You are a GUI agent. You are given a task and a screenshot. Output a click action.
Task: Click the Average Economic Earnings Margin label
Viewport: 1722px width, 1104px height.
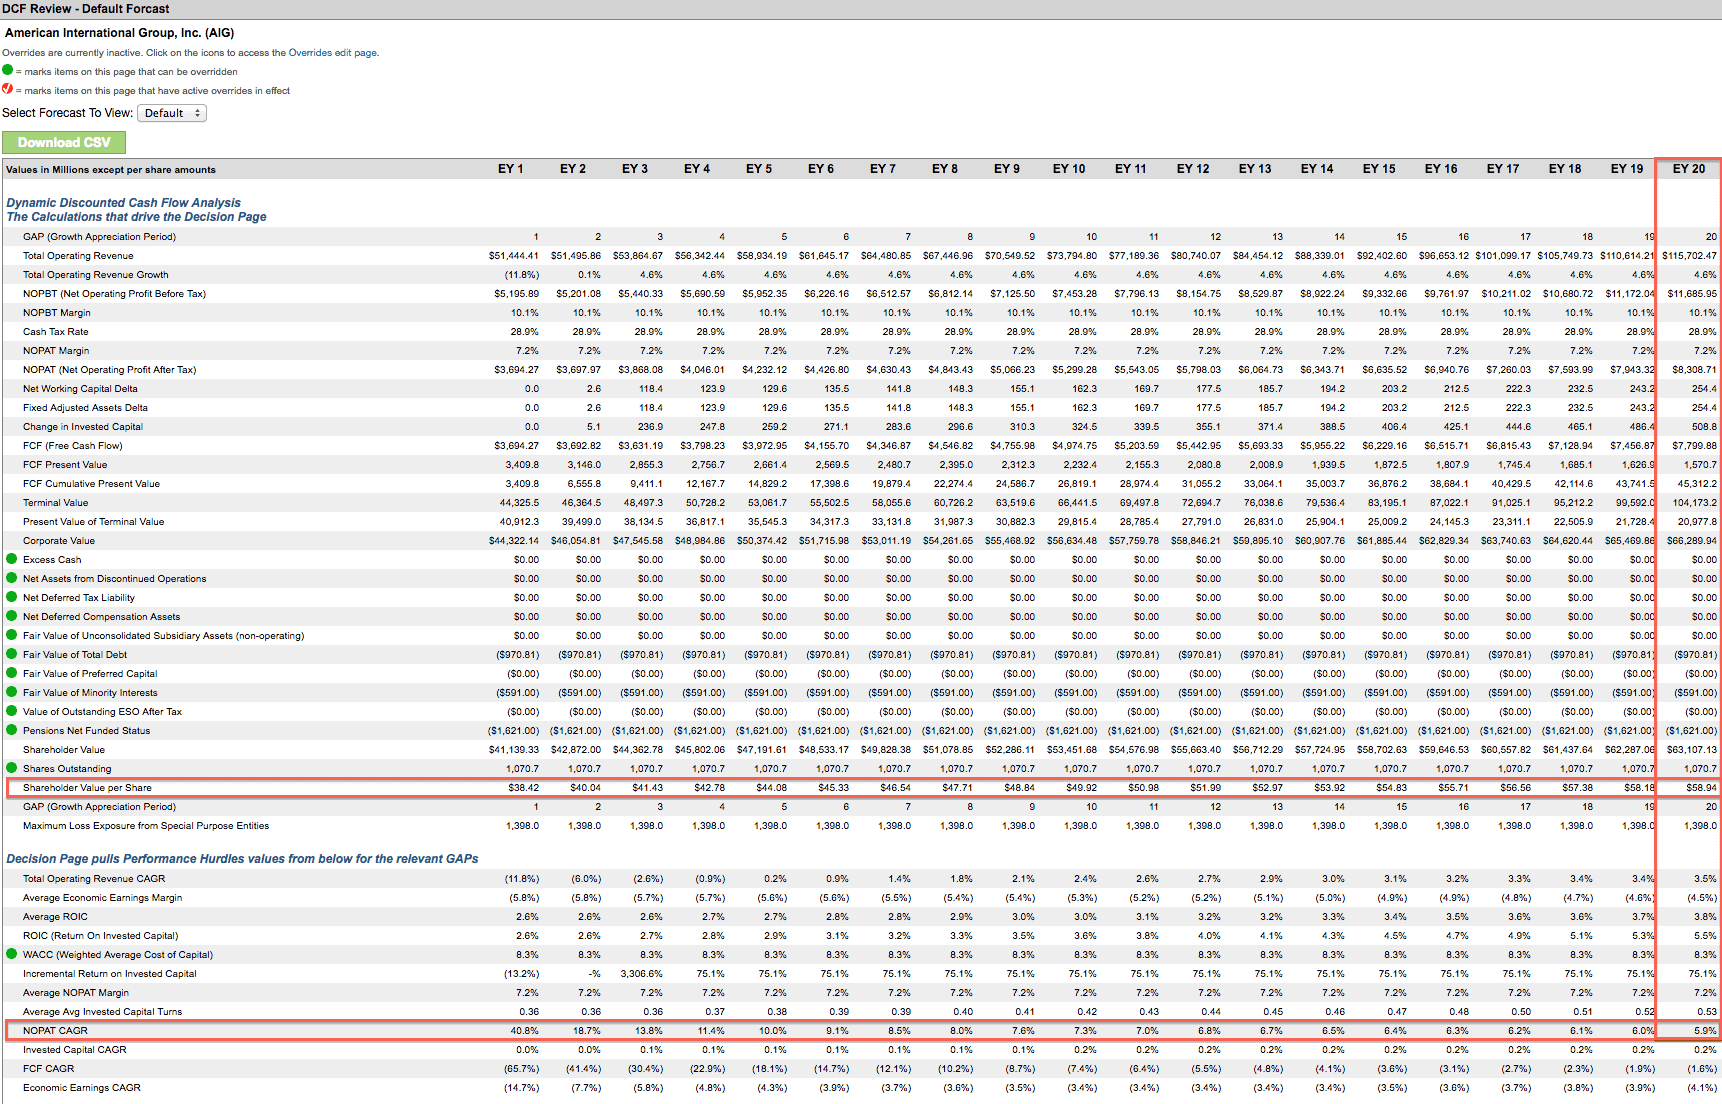(x=103, y=898)
